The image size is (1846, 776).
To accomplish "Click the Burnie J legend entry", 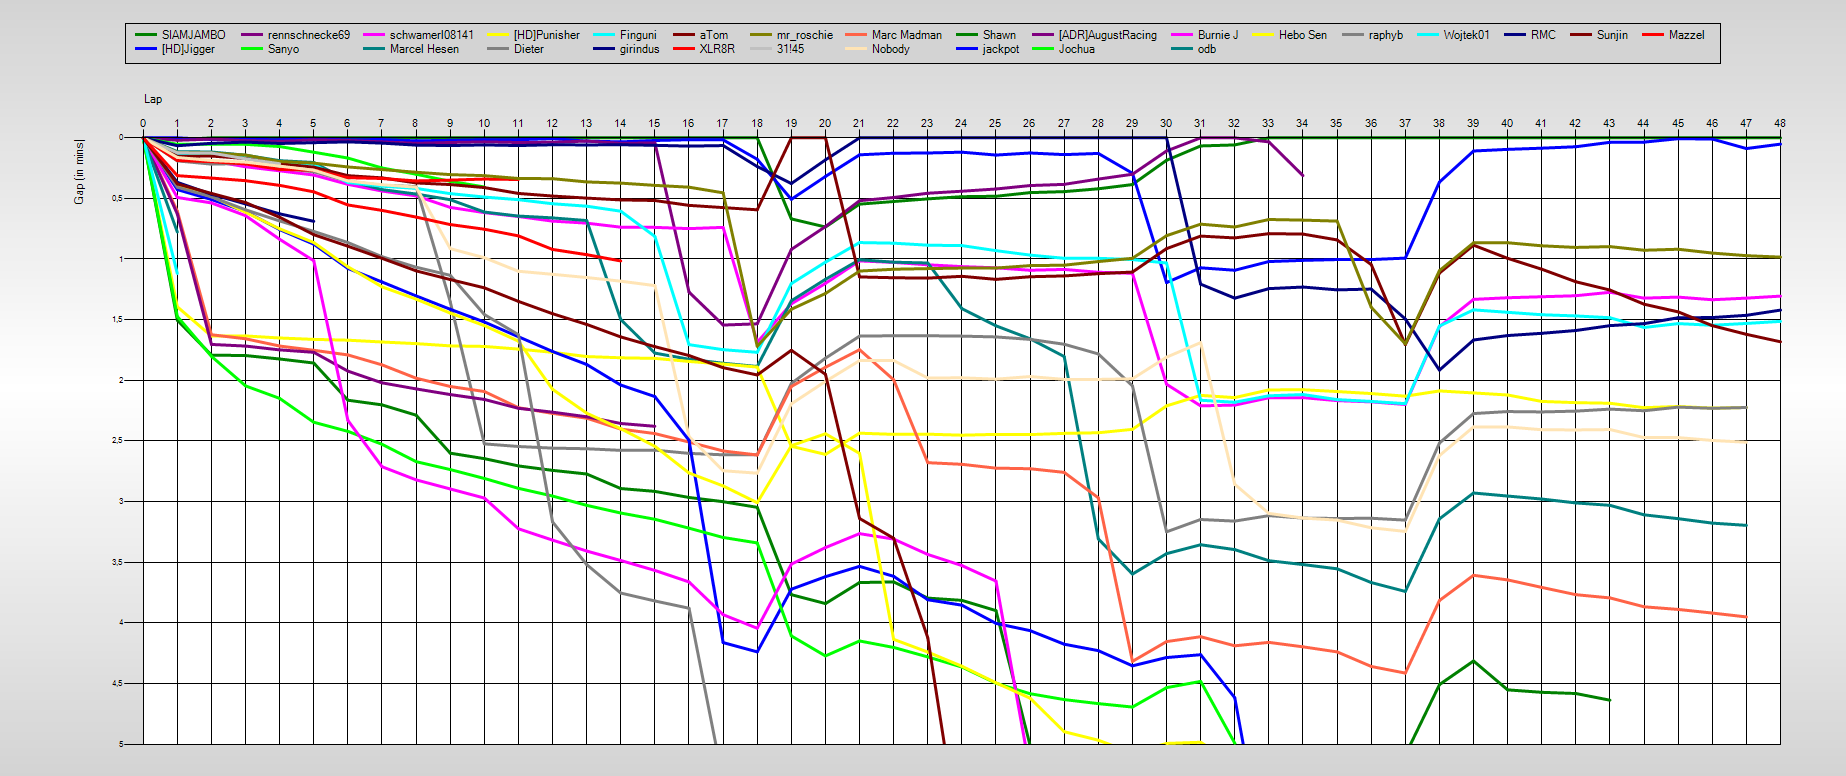I will pos(1217,35).
